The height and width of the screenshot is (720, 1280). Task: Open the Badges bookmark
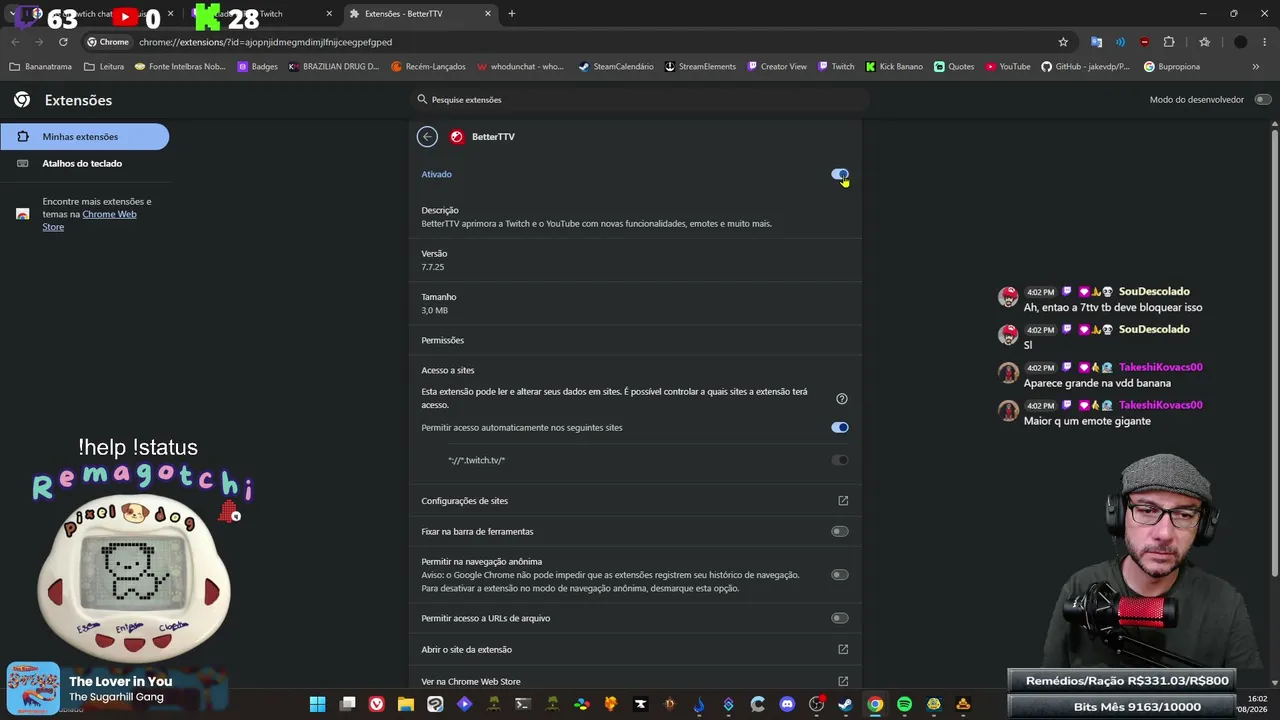pyautogui.click(x=258, y=67)
